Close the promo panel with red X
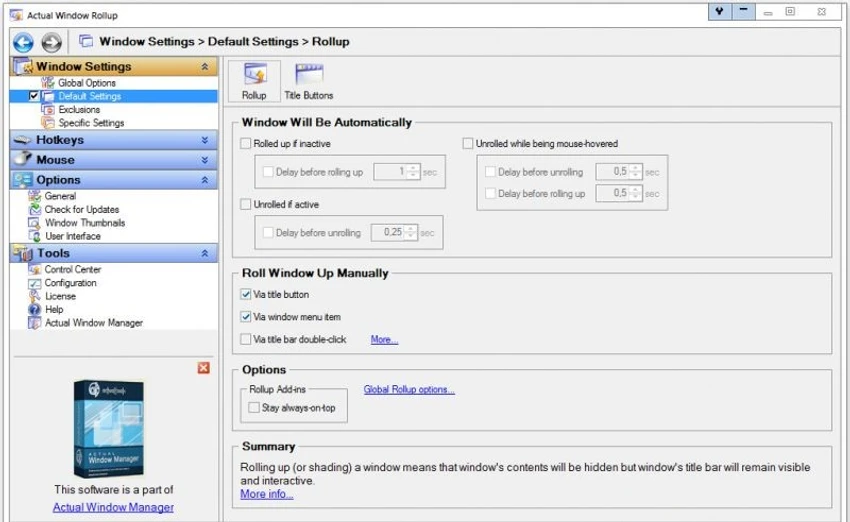This screenshot has width=850, height=522. (x=204, y=368)
